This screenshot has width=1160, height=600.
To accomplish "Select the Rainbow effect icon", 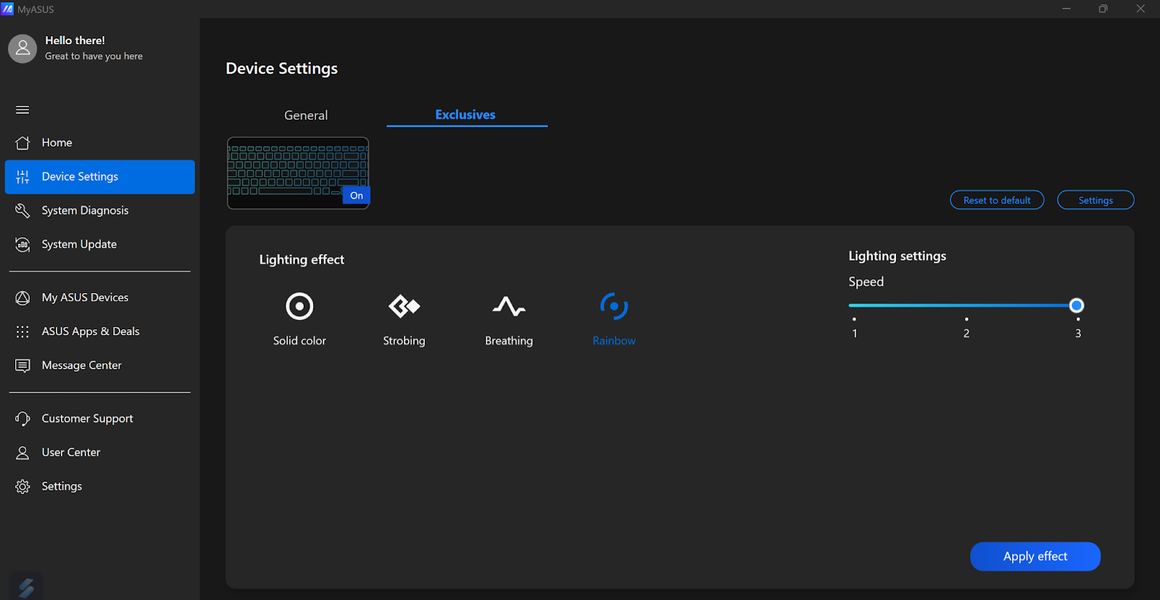I will pyautogui.click(x=614, y=306).
